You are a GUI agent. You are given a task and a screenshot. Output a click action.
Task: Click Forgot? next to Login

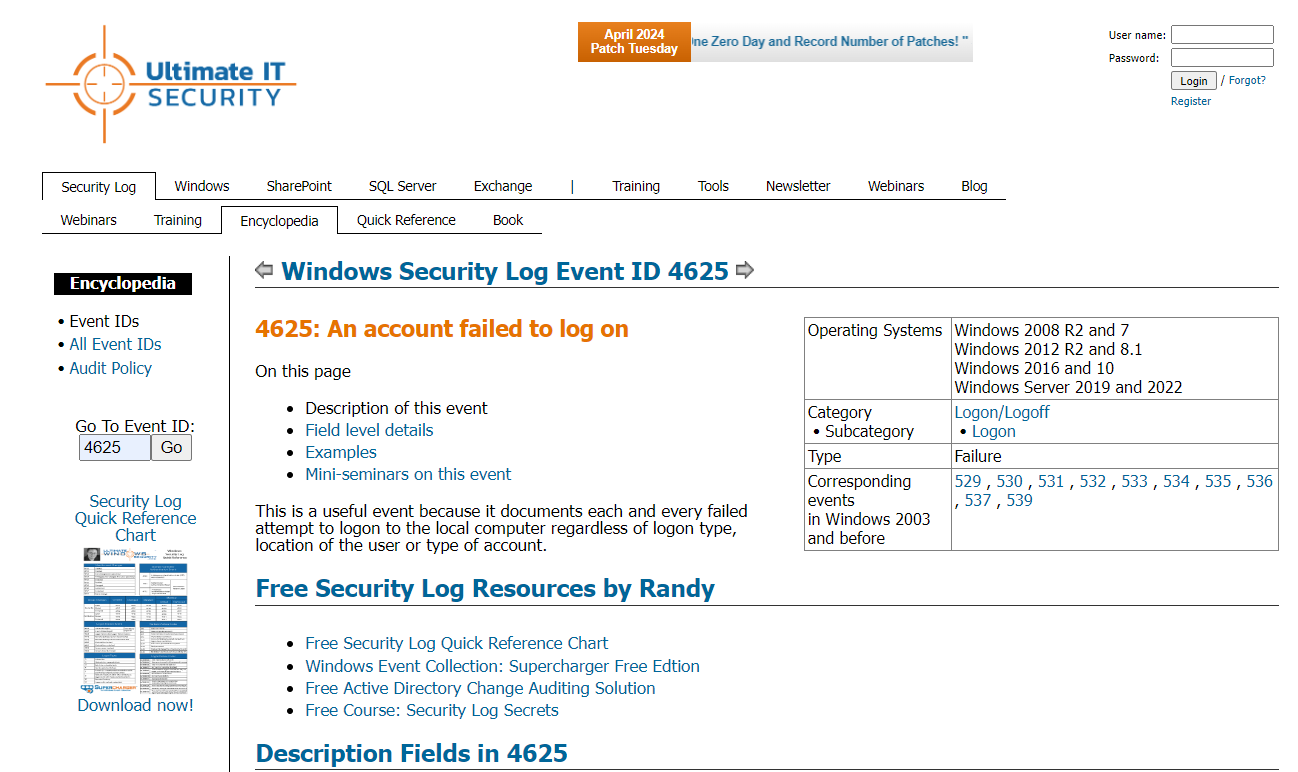1248,80
